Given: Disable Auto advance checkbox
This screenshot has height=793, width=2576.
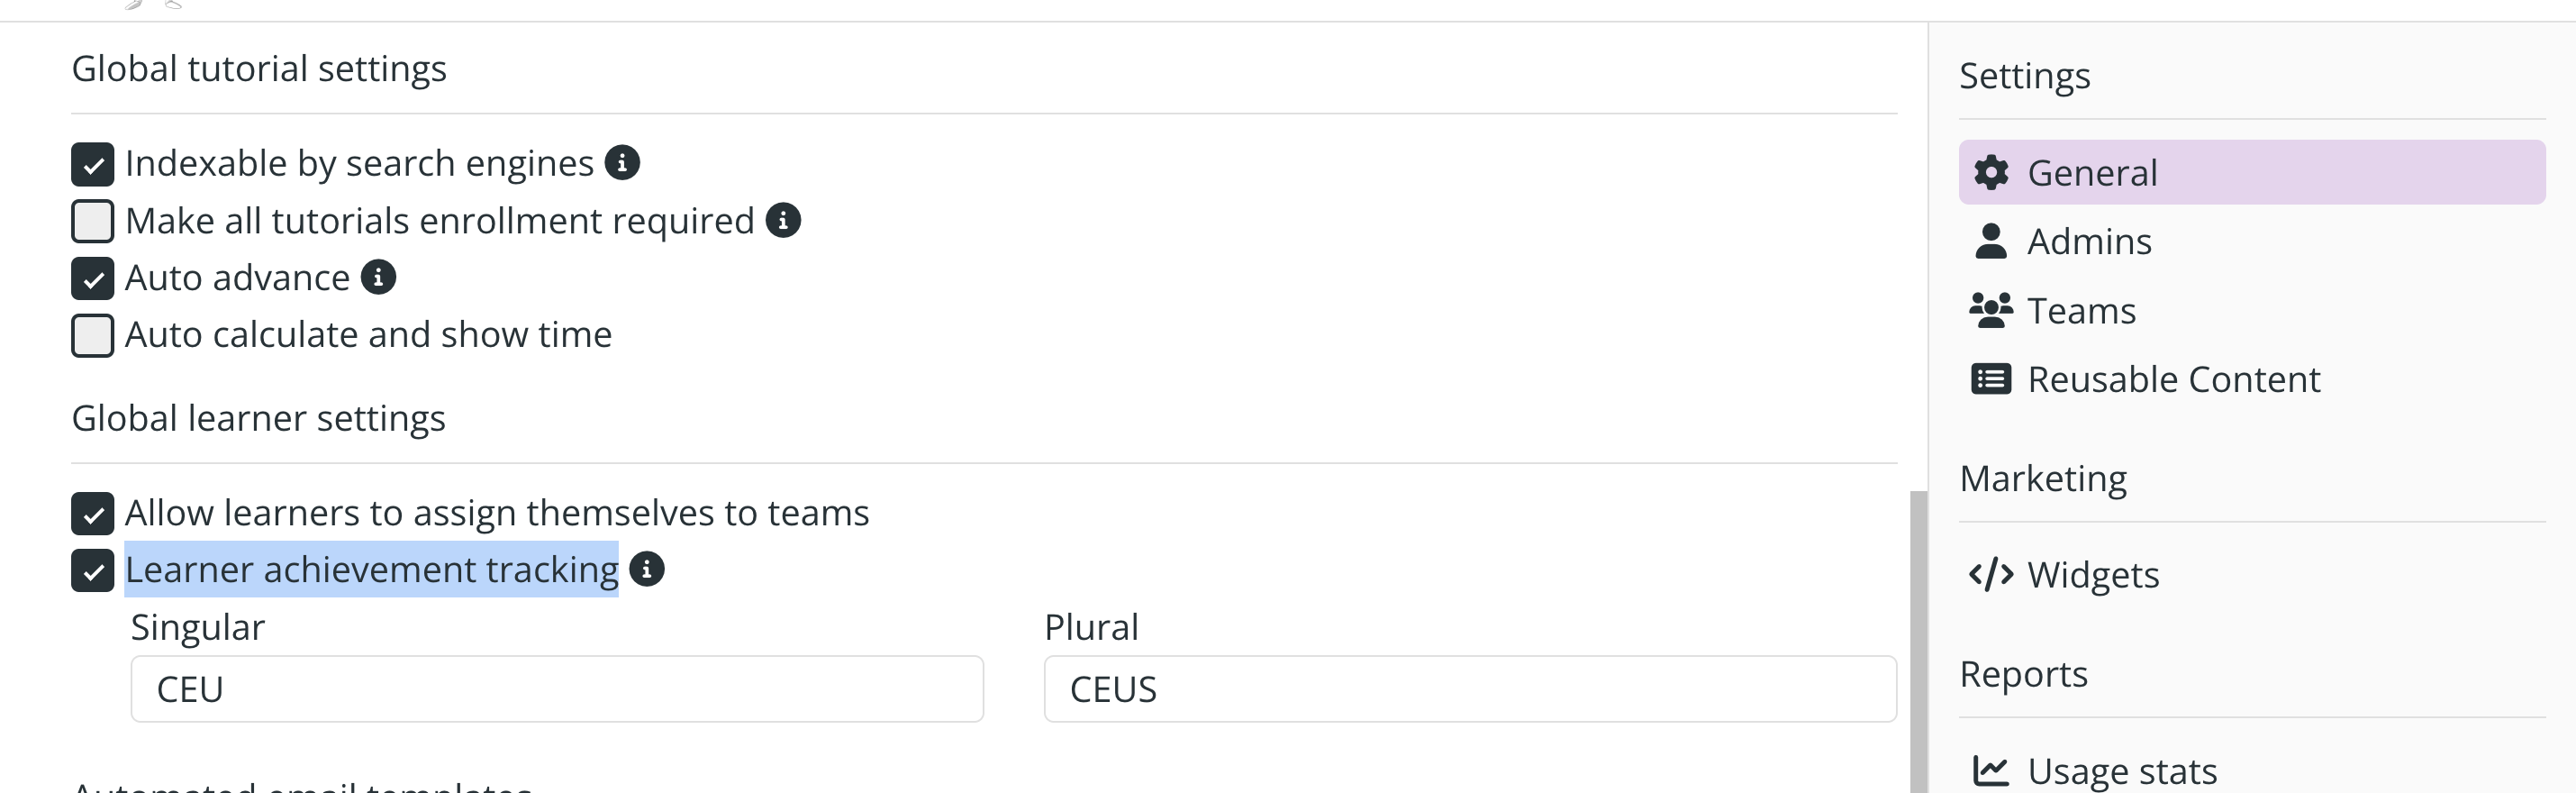Looking at the screenshot, I should (93, 279).
